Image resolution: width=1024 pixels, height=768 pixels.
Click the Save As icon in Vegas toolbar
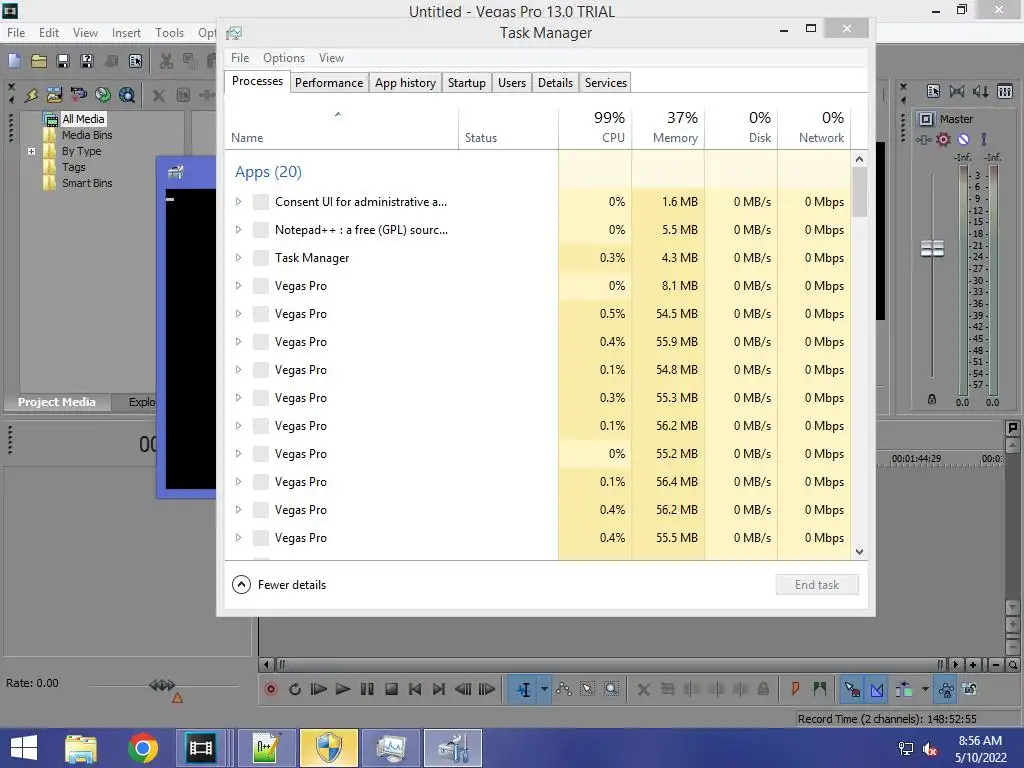point(87,61)
